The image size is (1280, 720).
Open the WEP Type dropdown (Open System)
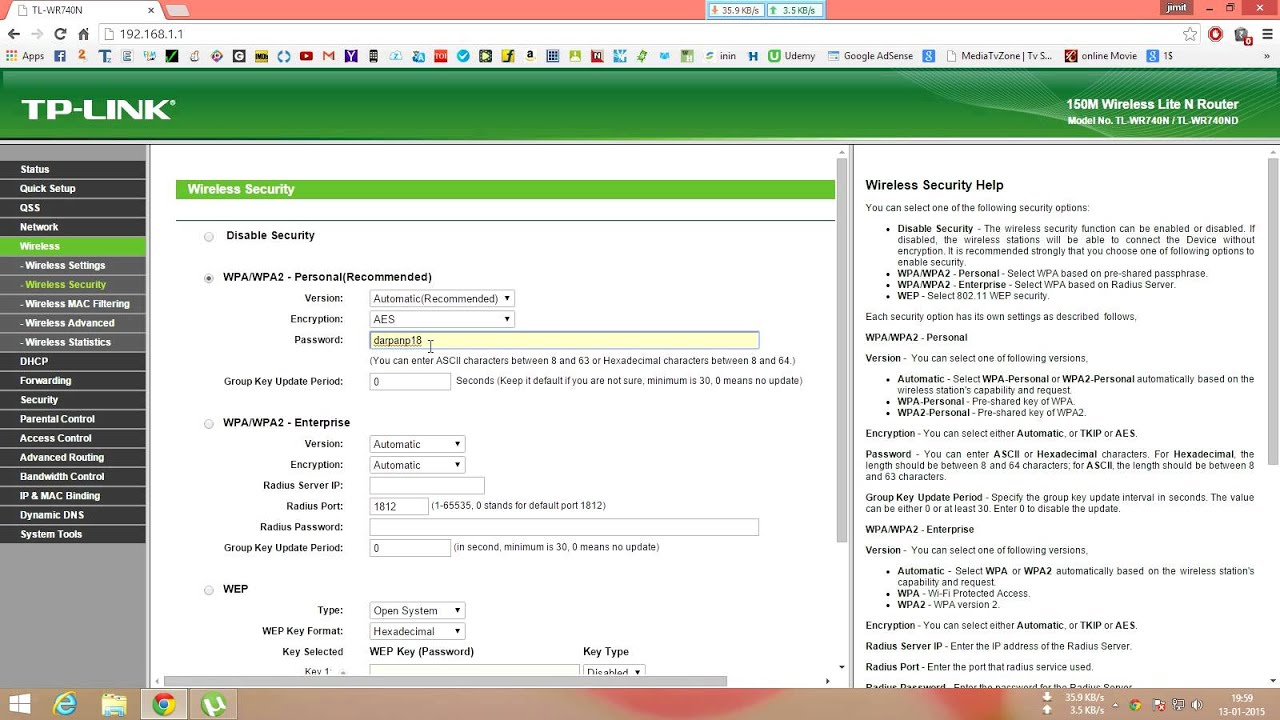point(417,610)
